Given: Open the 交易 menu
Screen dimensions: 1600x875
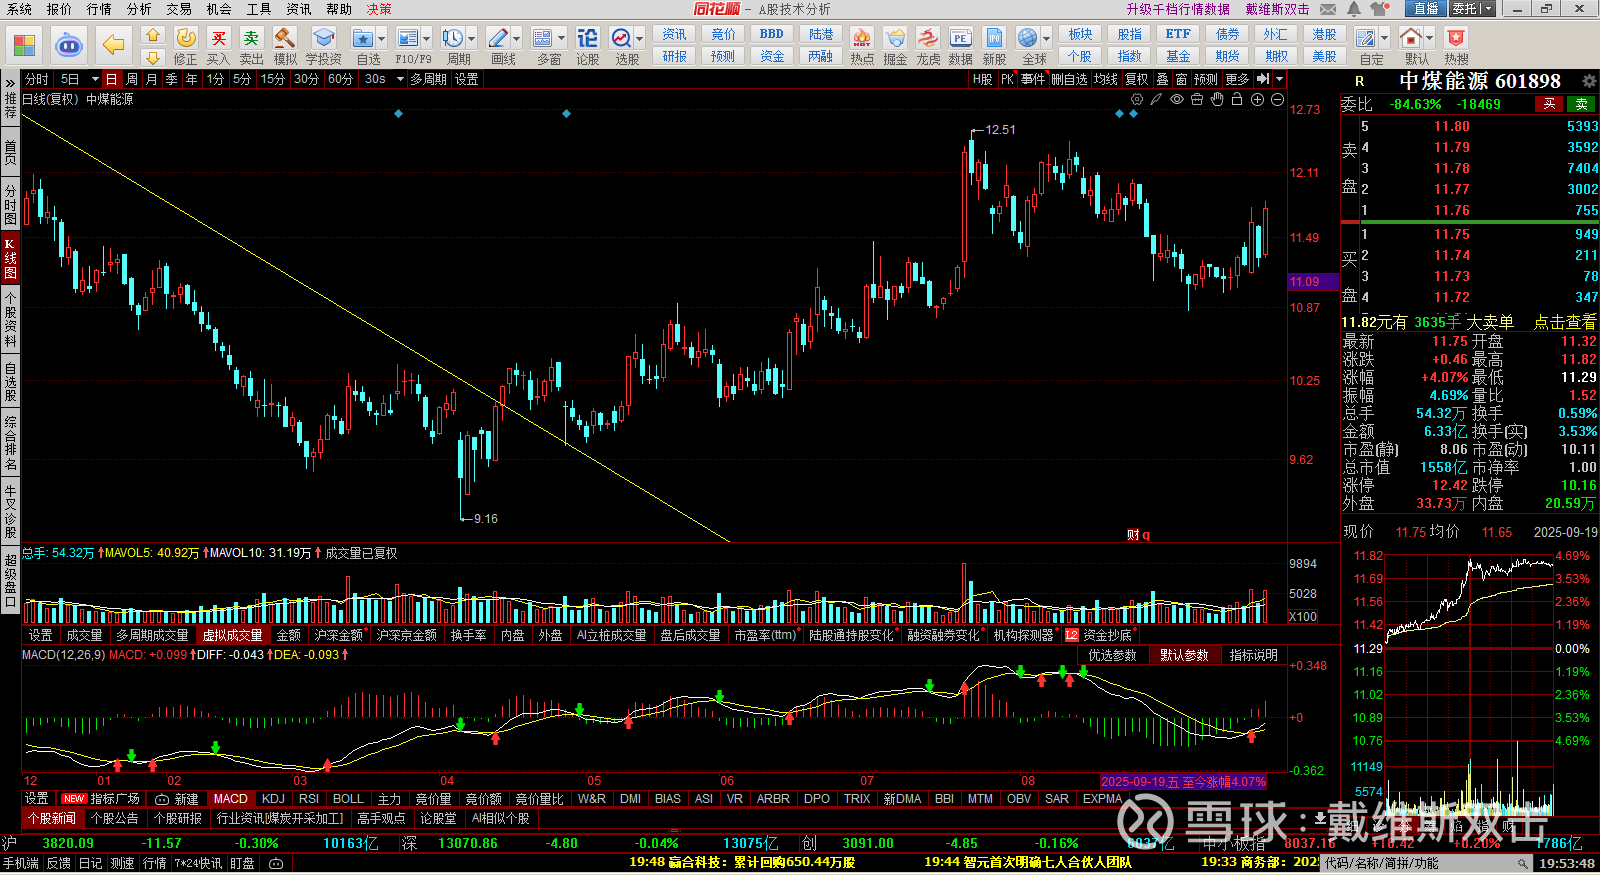Looking at the screenshot, I should coord(179,9).
